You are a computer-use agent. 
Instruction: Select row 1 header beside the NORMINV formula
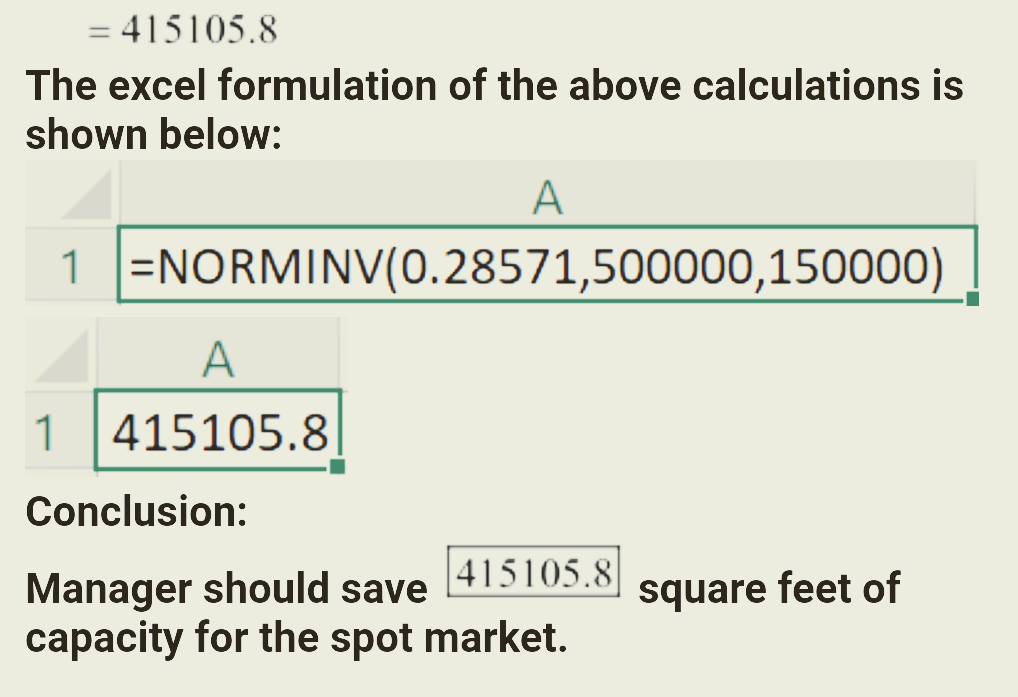point(70,266)
